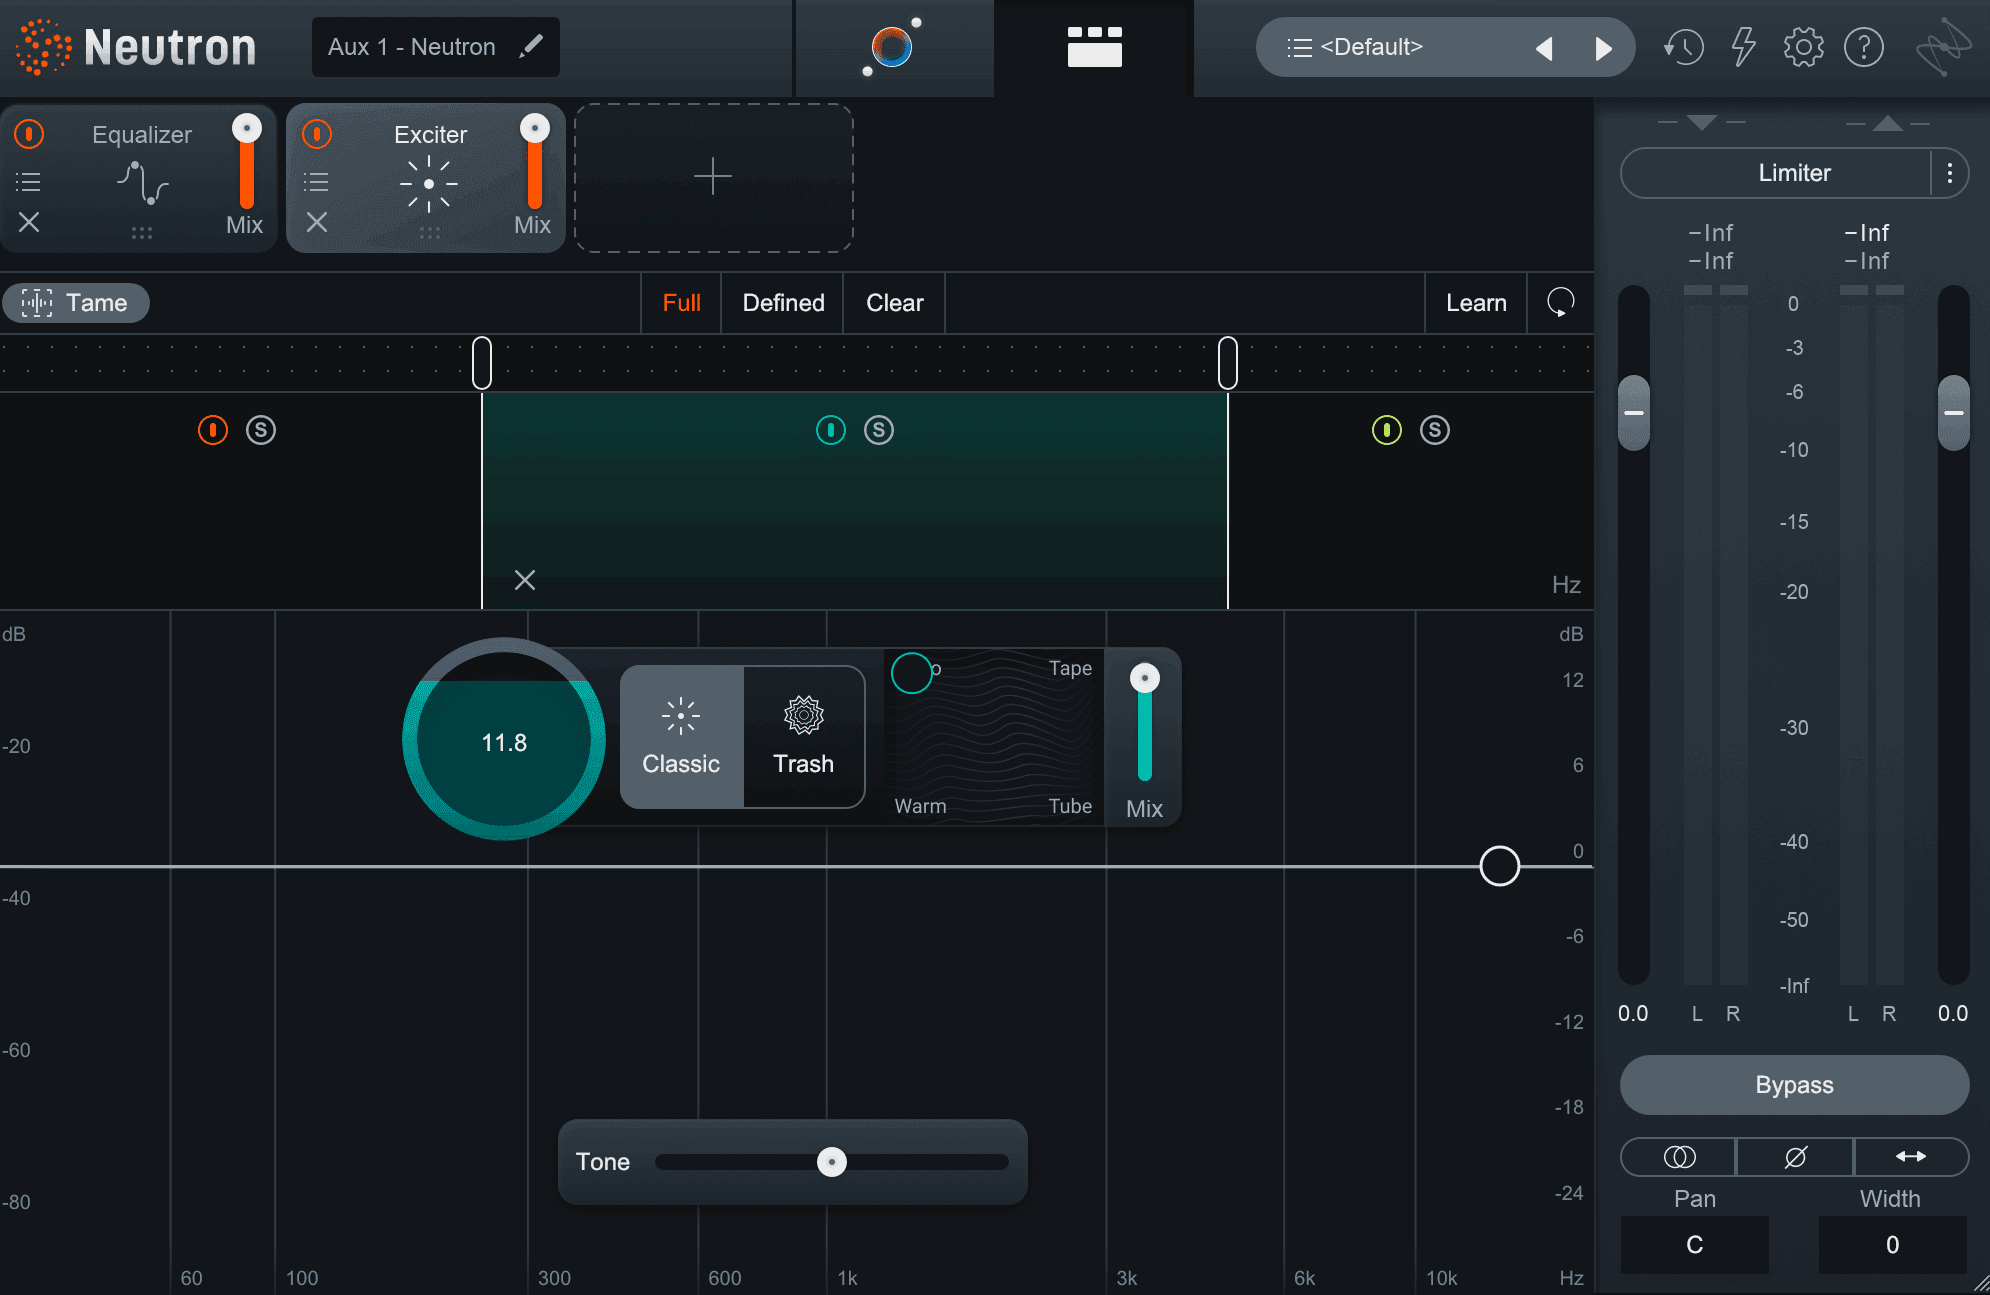The height and width of the screenshot is (1295, 1990).
Task: Remove the Exciter module with its X
Action: (x=317, y=222)
